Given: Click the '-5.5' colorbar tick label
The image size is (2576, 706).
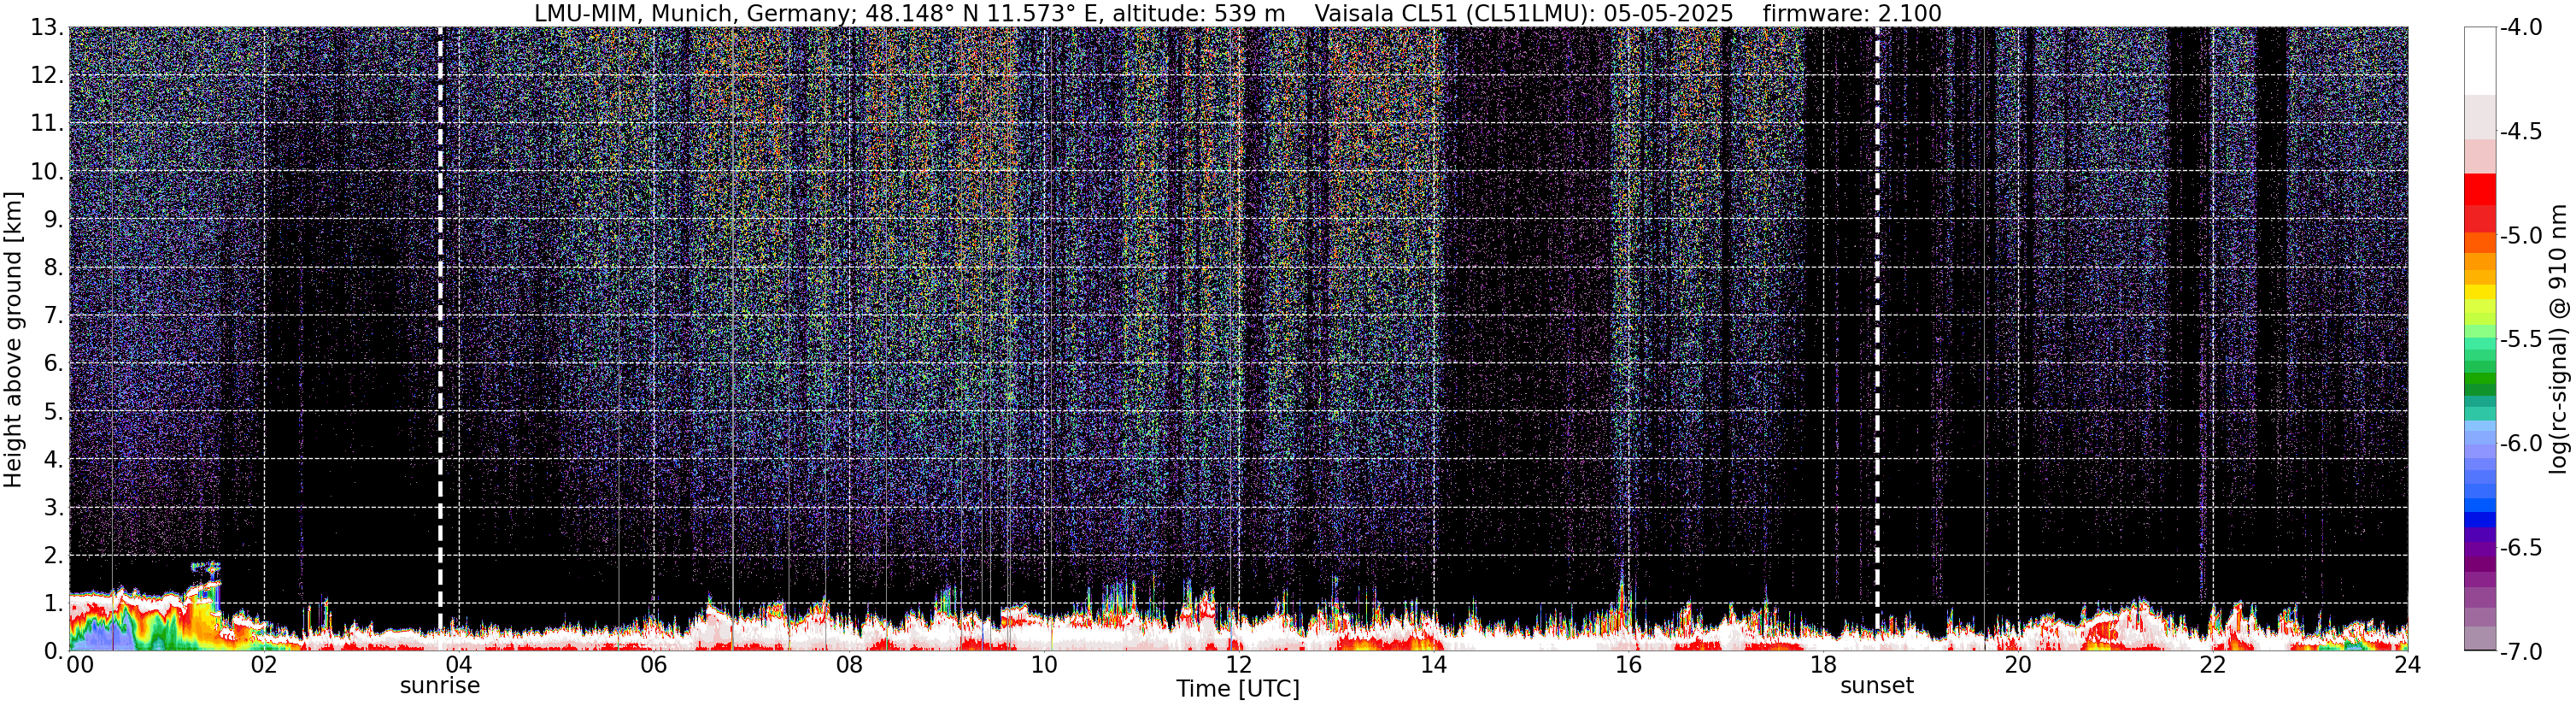Looking at the screenshot, I should click(2521, 339).
